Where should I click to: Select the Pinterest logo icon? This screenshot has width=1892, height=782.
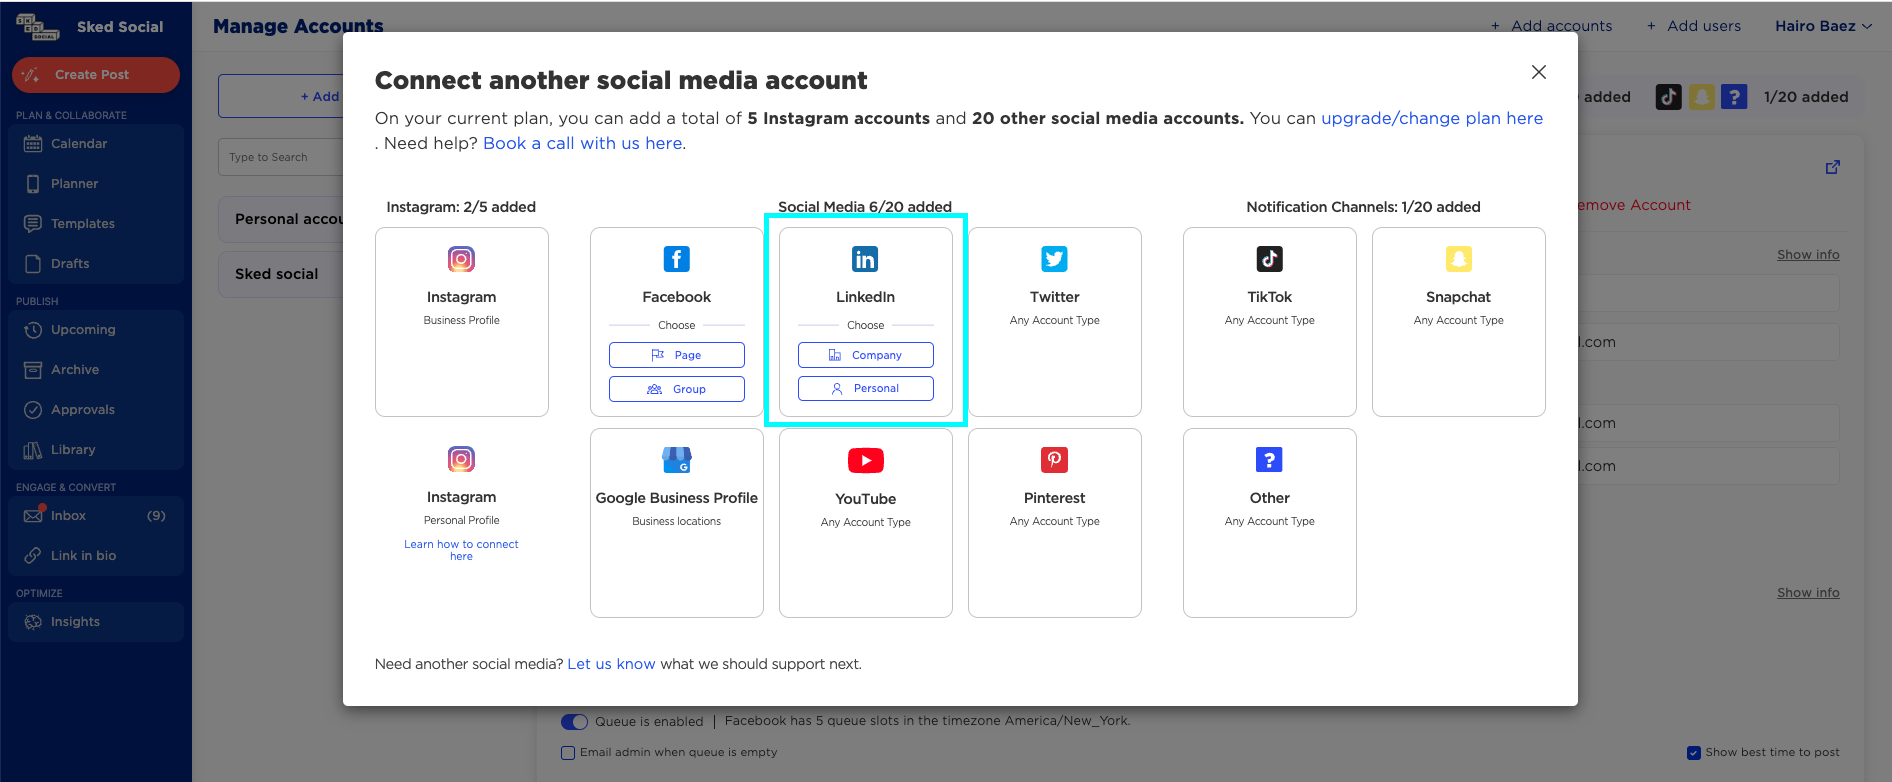(1054, 459)
